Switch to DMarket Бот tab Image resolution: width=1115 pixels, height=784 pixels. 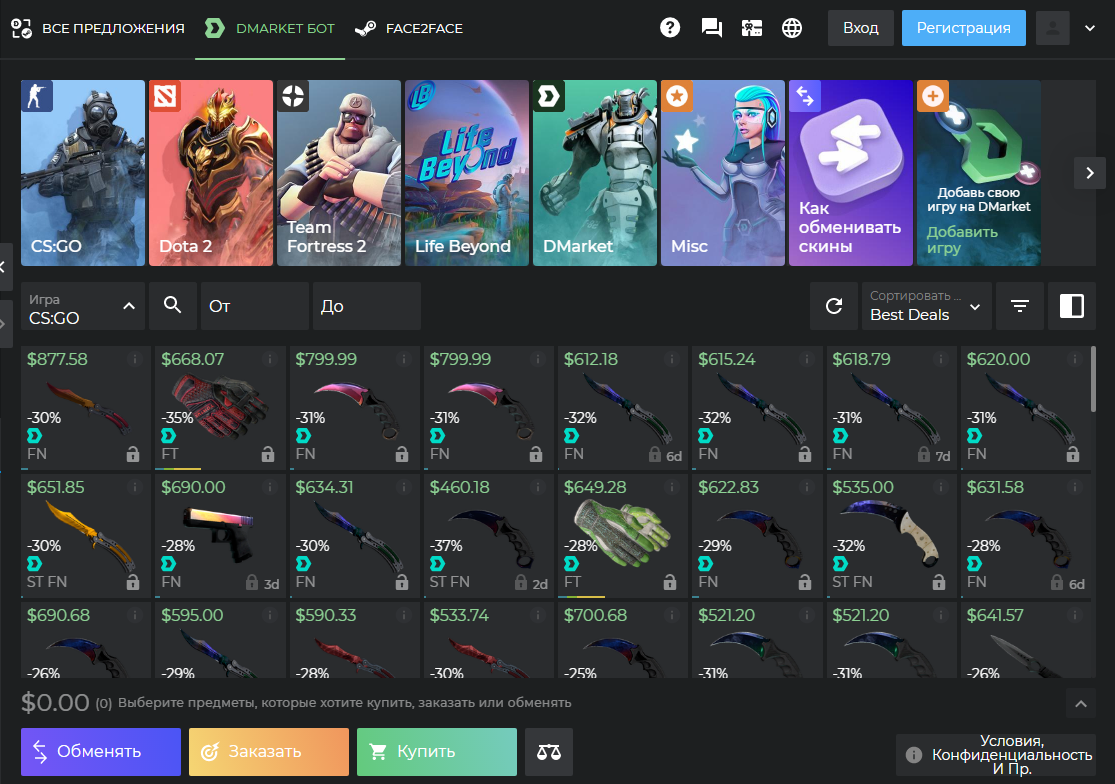tap(270, 28)
